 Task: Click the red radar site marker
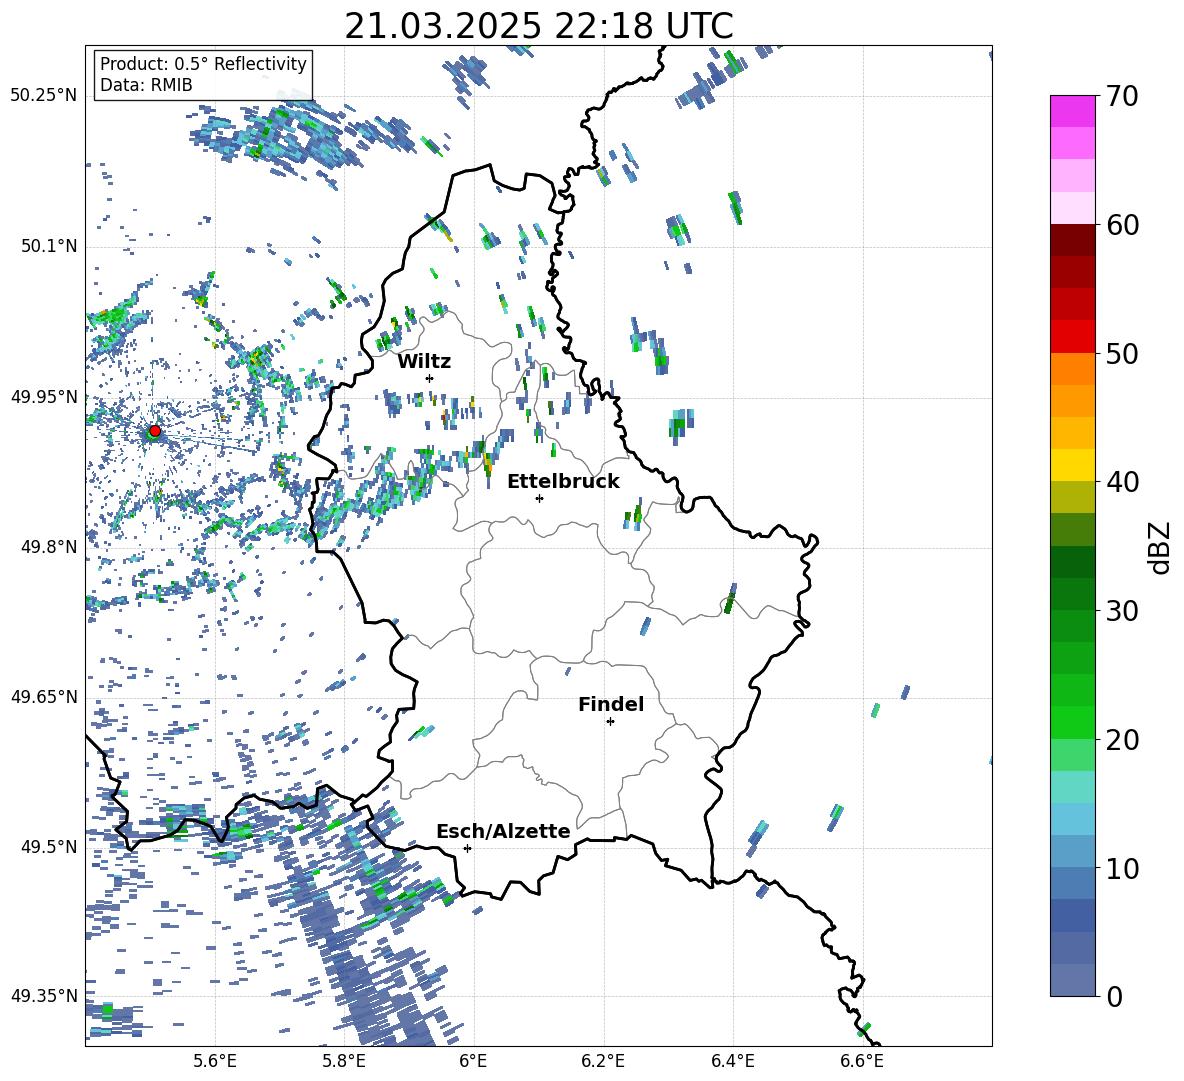pos(155,431)
